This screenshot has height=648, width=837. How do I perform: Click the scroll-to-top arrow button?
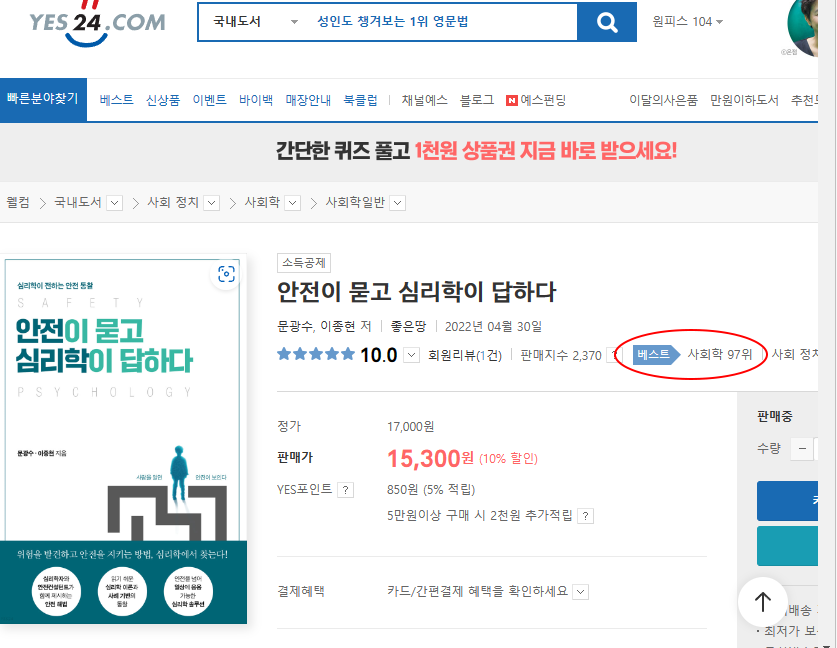point(762,602)
